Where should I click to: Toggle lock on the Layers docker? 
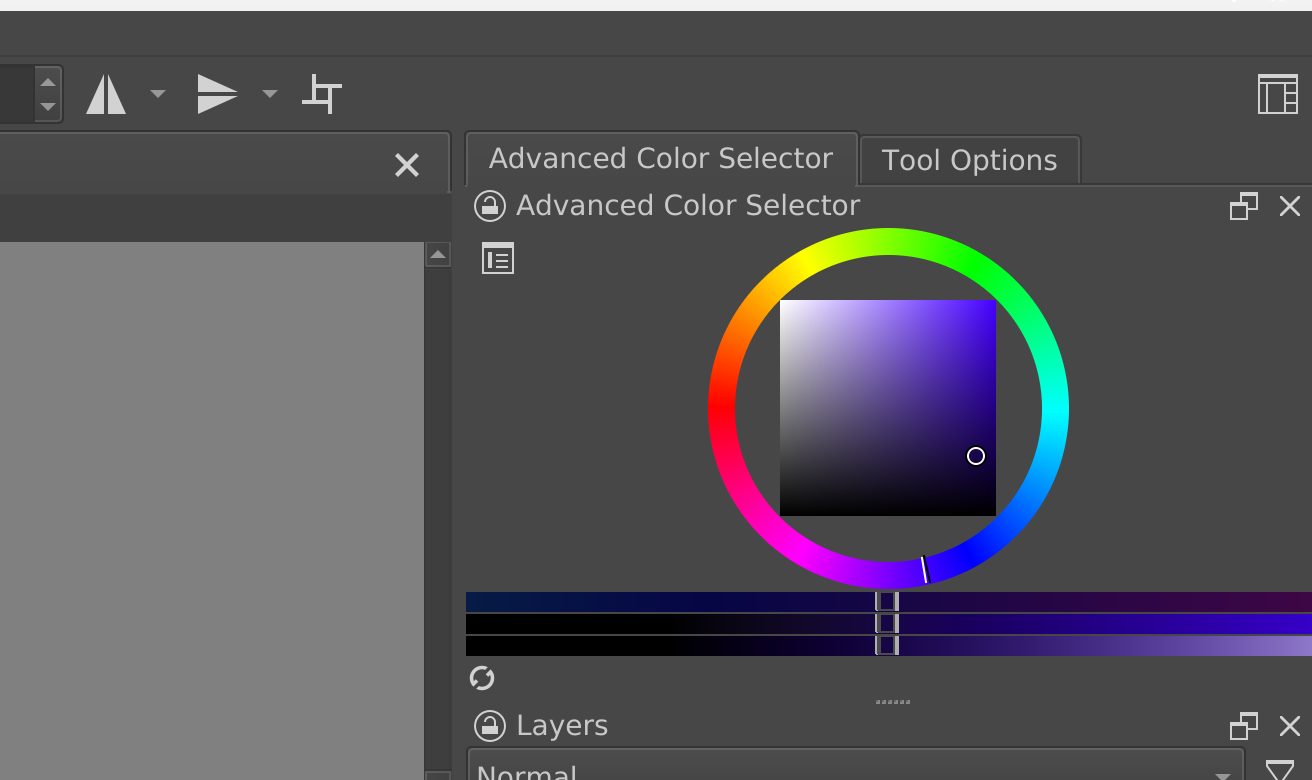click(x=489, y=726)
